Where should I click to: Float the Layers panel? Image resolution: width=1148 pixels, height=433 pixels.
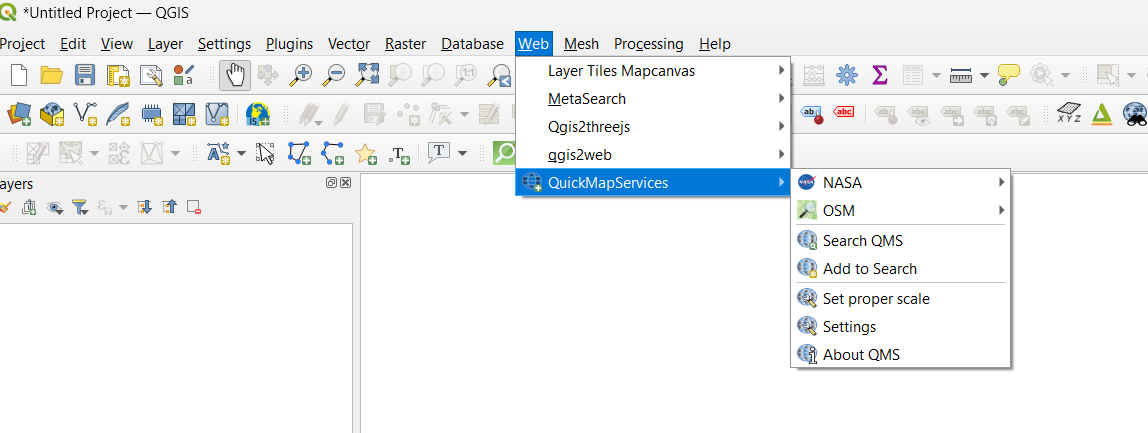pyautogui.click(x=332, y=182)
